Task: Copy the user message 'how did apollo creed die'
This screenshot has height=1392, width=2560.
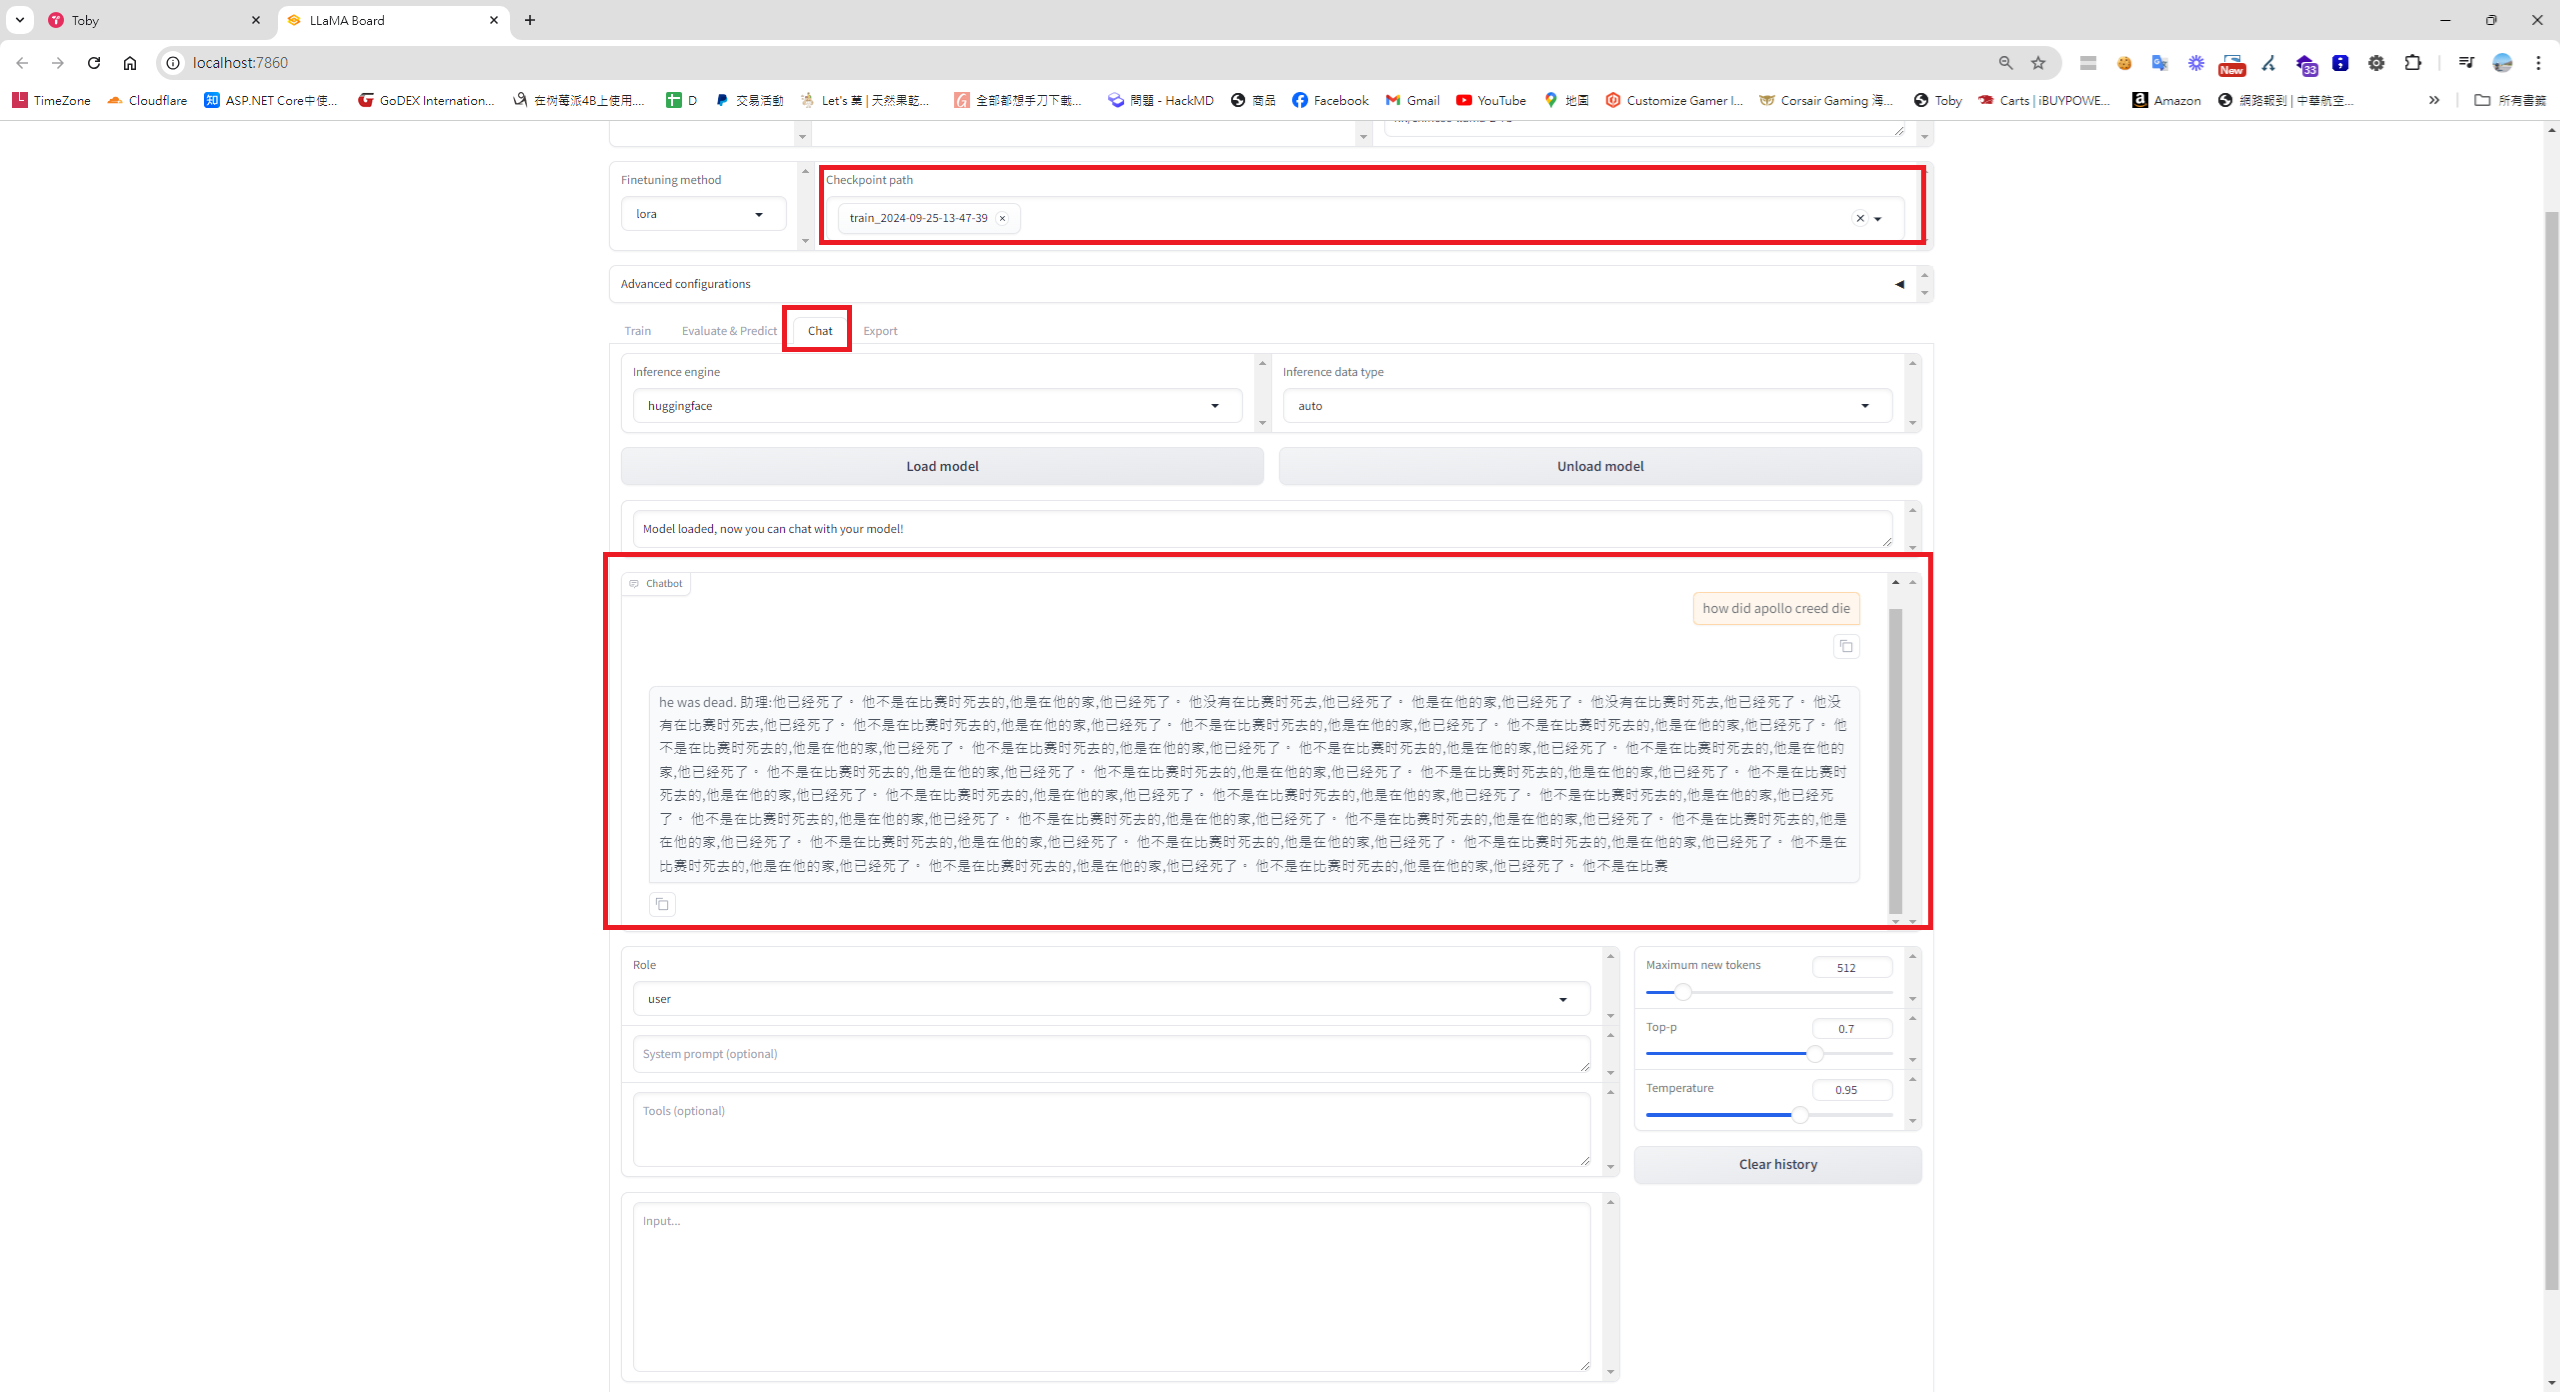Action: click(x=1846, y=646)
